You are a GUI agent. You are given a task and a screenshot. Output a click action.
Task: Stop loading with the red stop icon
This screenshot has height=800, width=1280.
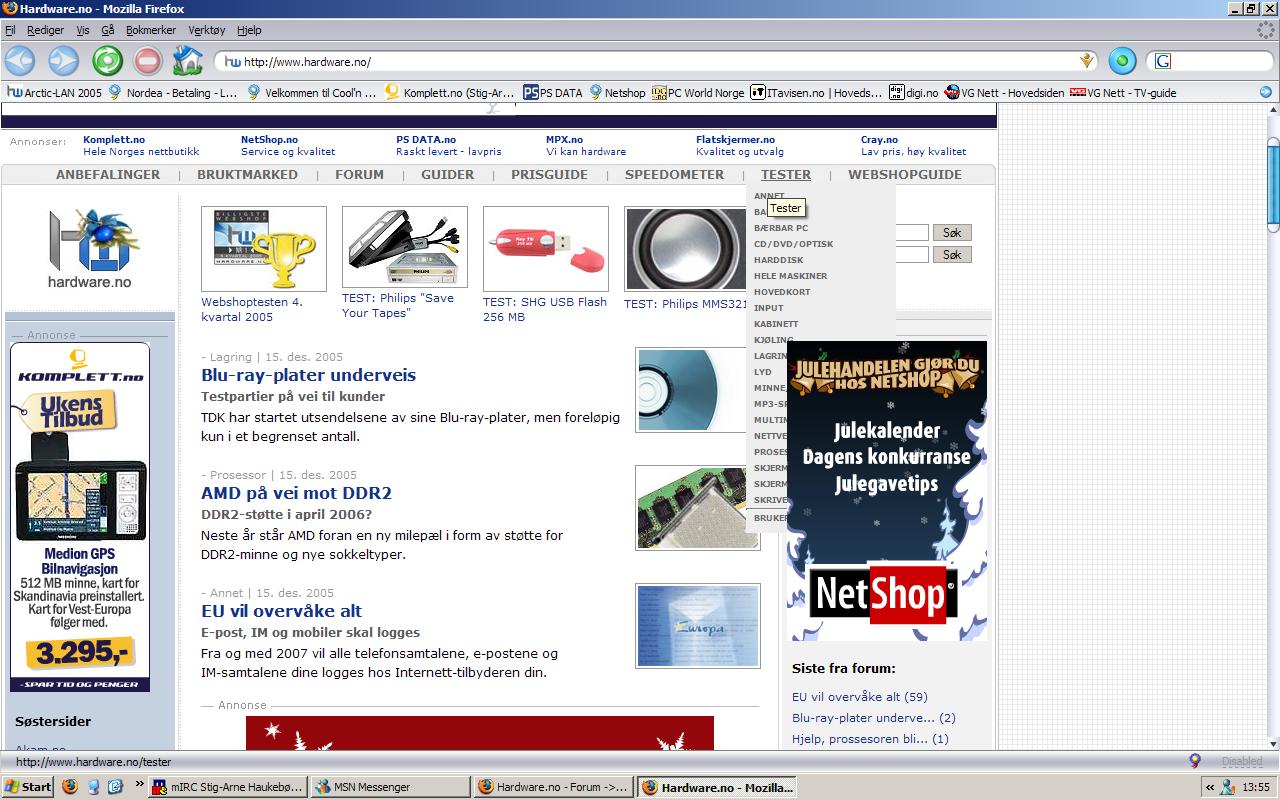147,61
